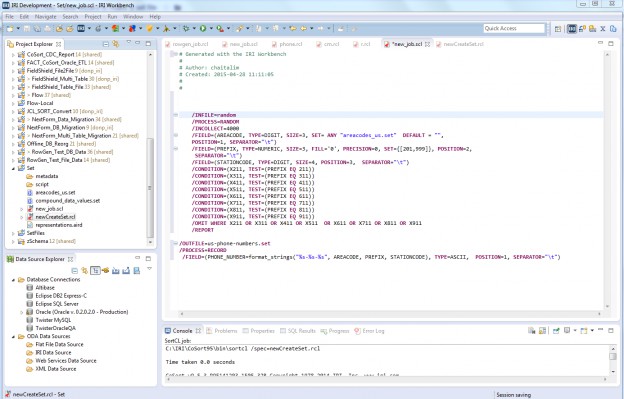Click Link with Editor in Project Explorer

(115, 44)
